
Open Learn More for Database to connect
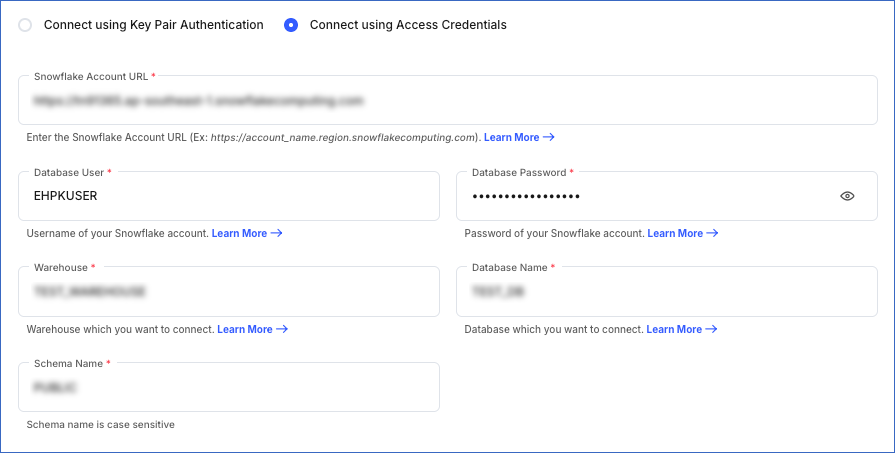pos(682,329)
